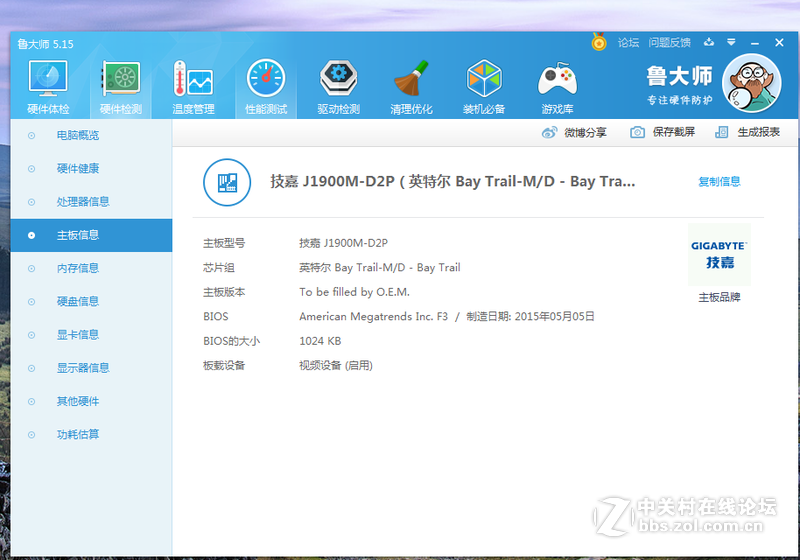800x560 pixels.
Task: Click 视频设备 (启用) onboard device text
Action: [x=336, y=366]
